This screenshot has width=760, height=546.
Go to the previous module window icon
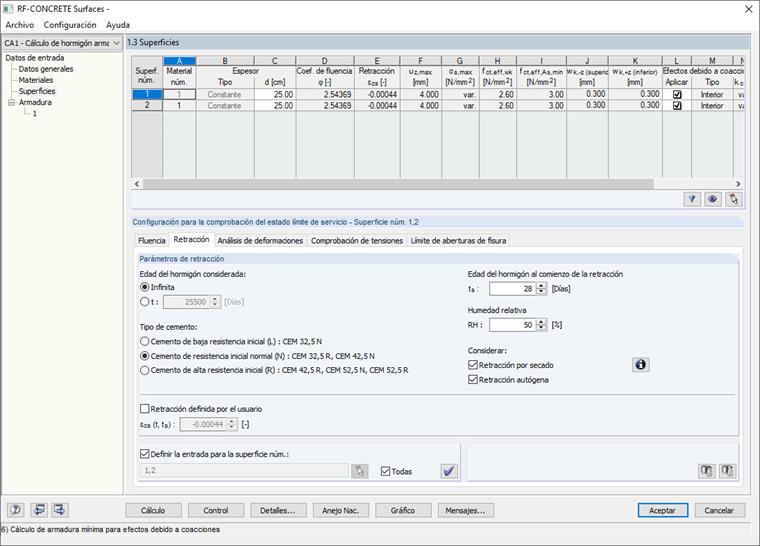pyautogui.click(x=39, y=510)
